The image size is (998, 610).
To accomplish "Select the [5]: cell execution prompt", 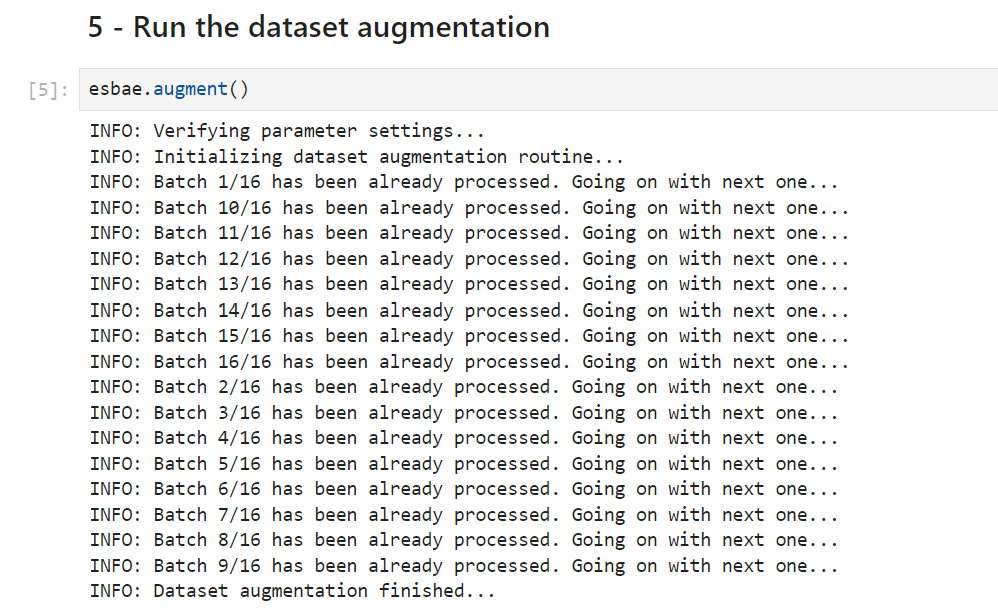I will [48, 90].
